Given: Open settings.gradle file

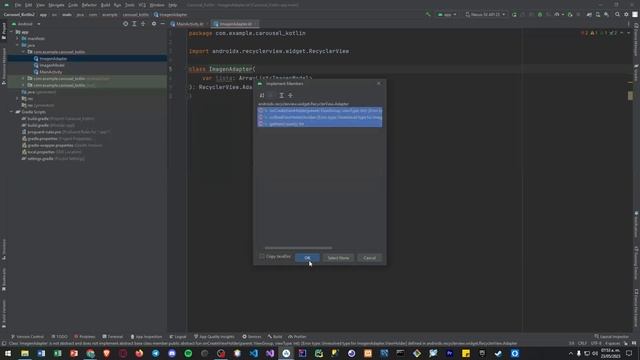Looking at the screenshot, I should pos(40,158).
